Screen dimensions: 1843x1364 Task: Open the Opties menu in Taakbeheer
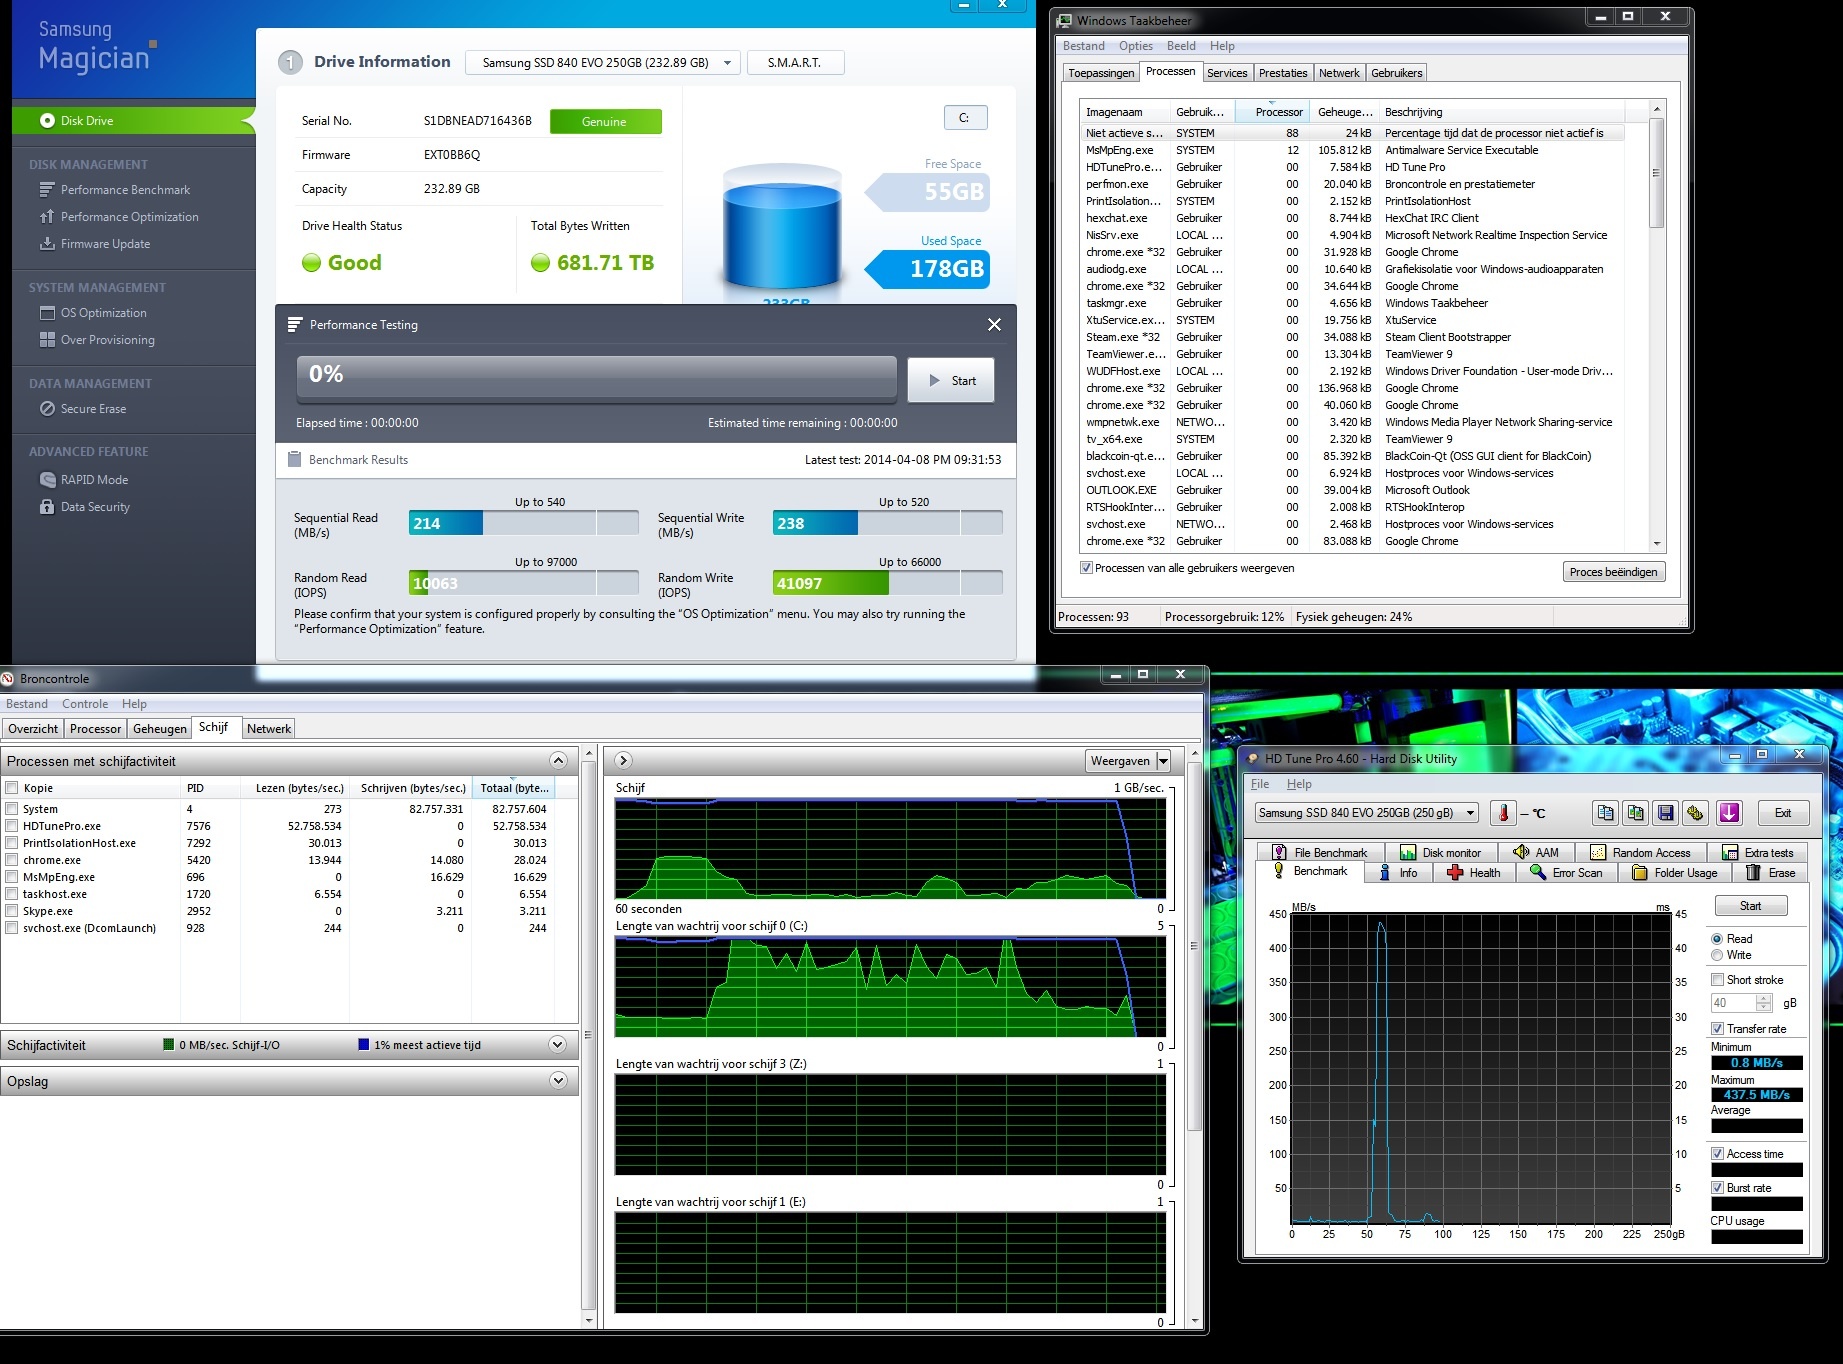pos(1136,46)
